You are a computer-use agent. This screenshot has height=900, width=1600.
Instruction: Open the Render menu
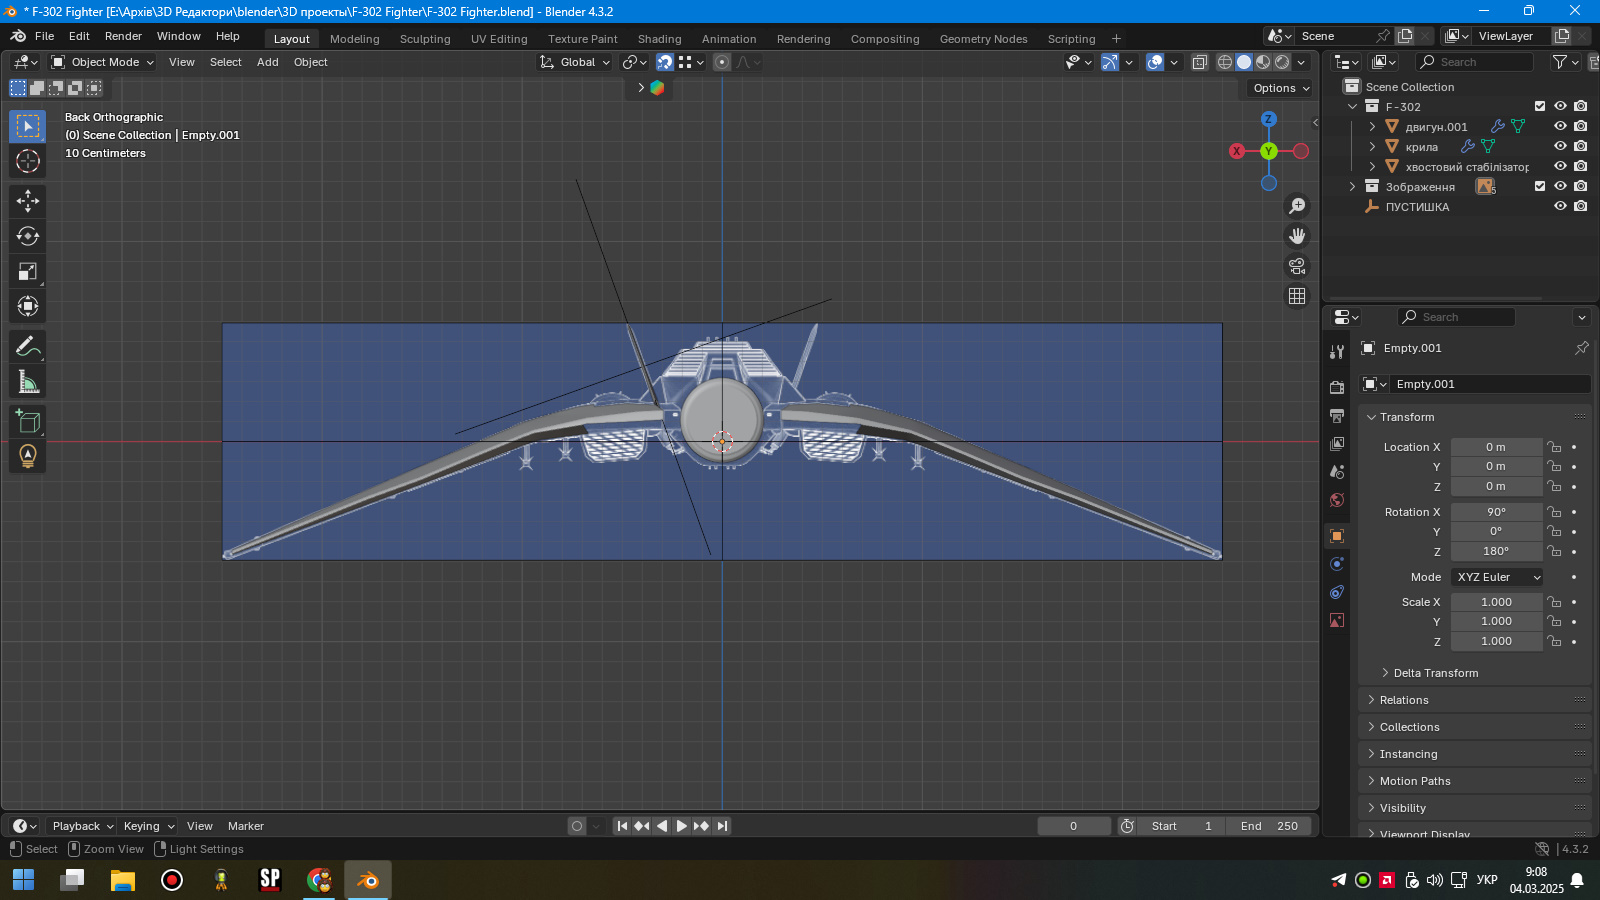(x=123, y=36)
